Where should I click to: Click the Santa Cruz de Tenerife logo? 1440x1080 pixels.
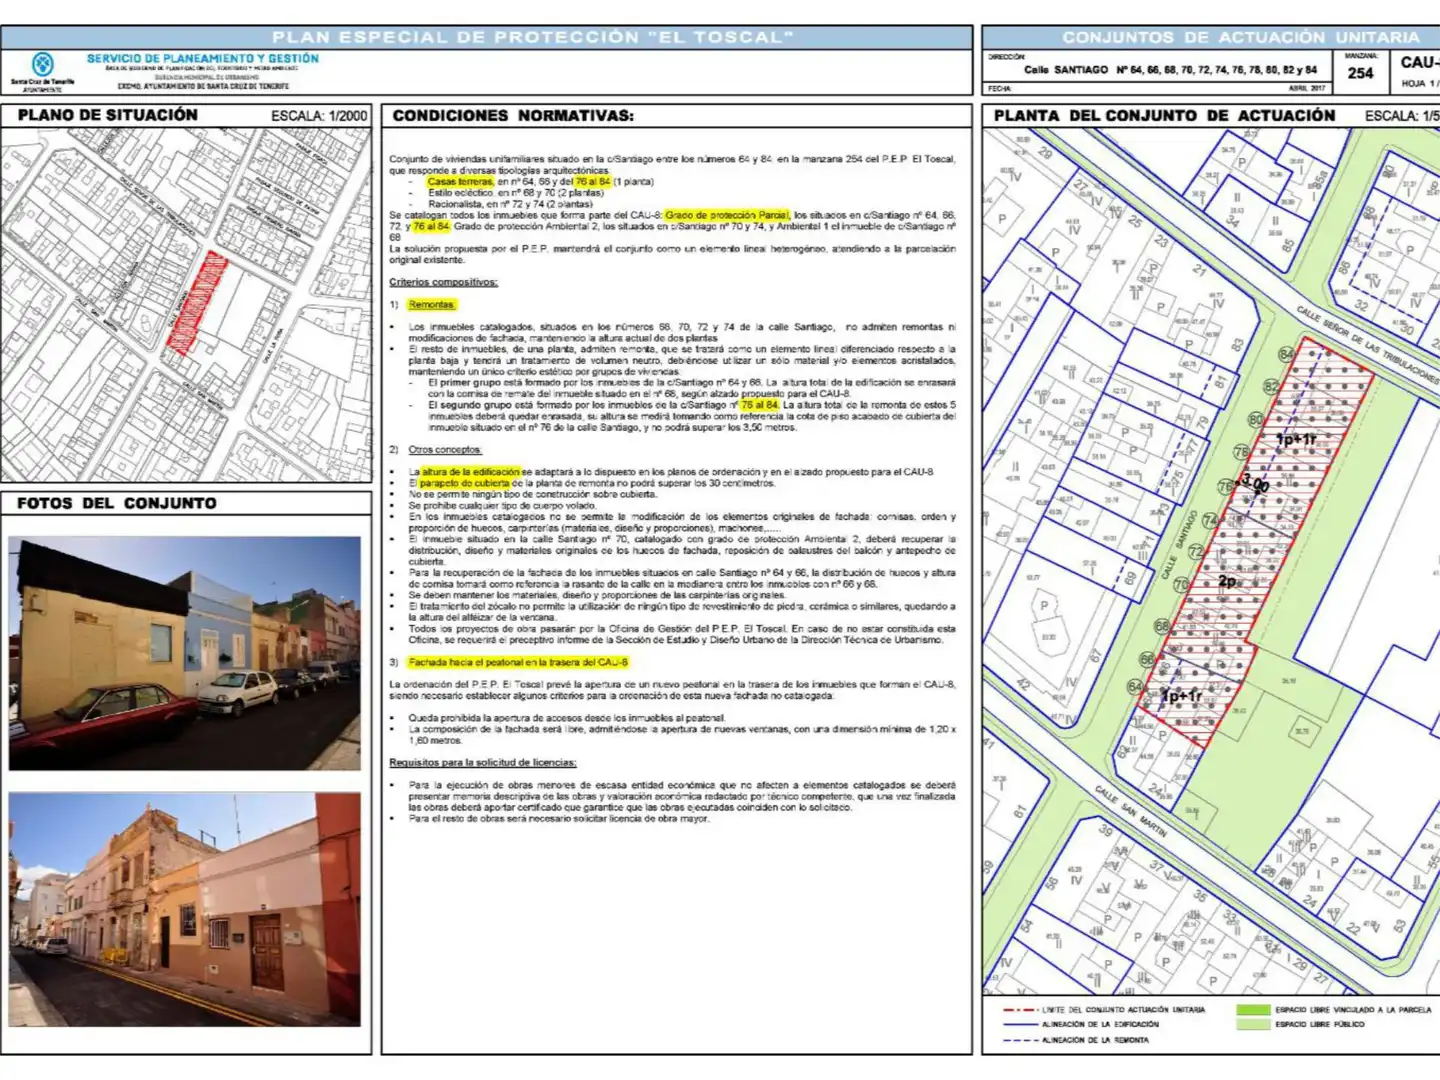tap(42, 71)
